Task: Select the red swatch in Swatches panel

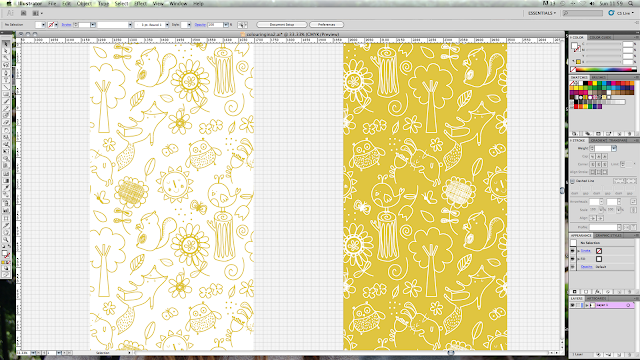Action: click(x=590, y=83)
